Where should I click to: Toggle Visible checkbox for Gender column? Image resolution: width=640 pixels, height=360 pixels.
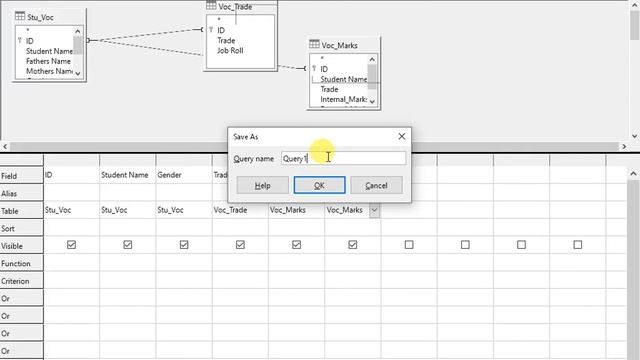coord(184,244)
